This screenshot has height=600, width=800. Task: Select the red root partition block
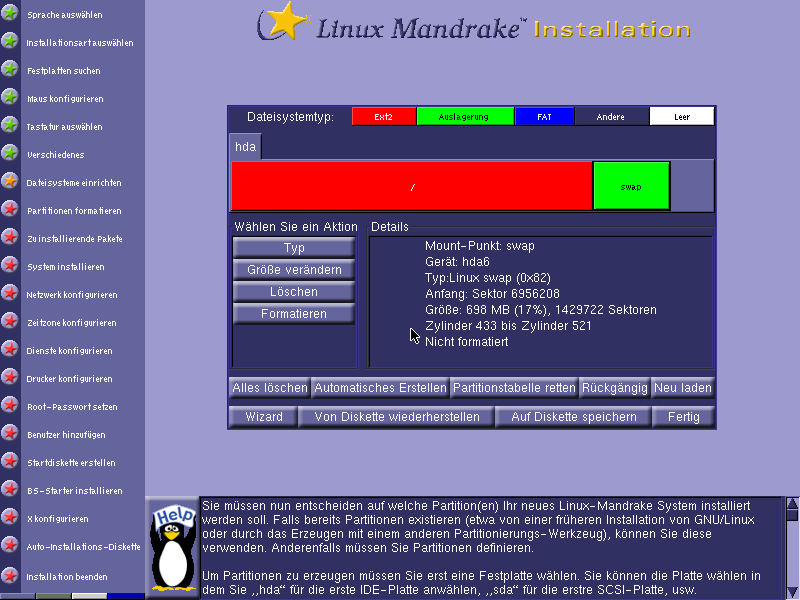coord(411,186)
